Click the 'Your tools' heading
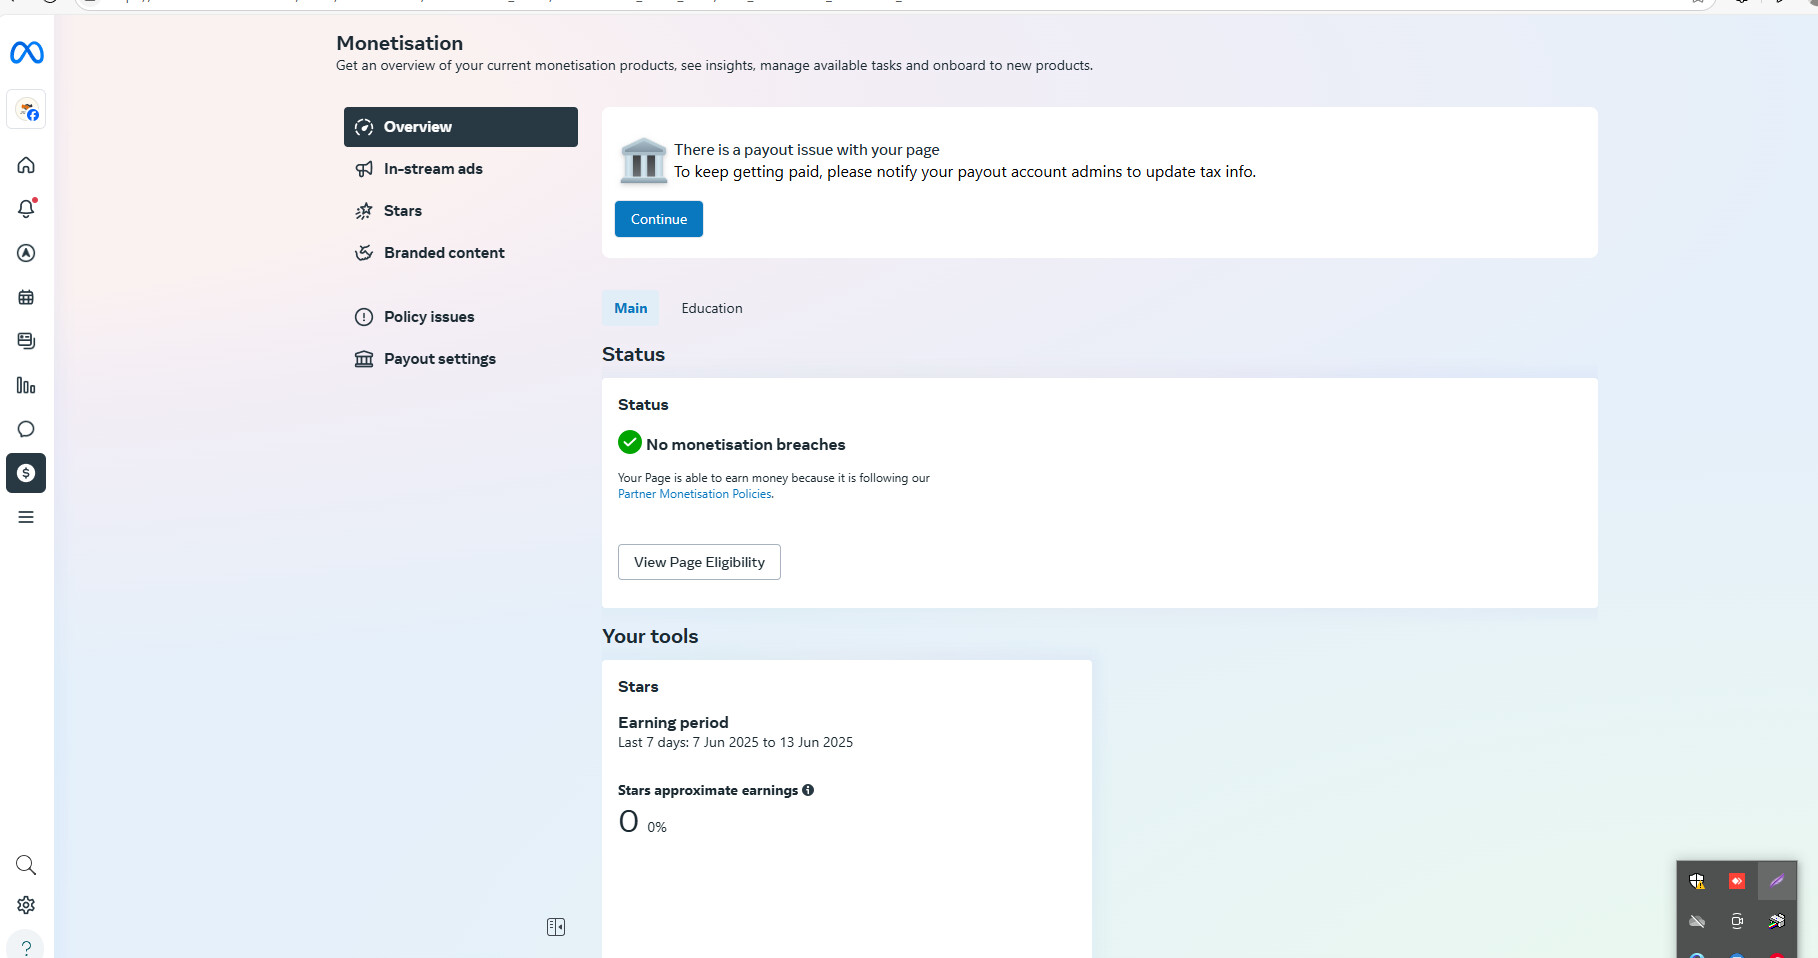The height and width of the screenshot is (958, 1818). click(x=650, y=636)
